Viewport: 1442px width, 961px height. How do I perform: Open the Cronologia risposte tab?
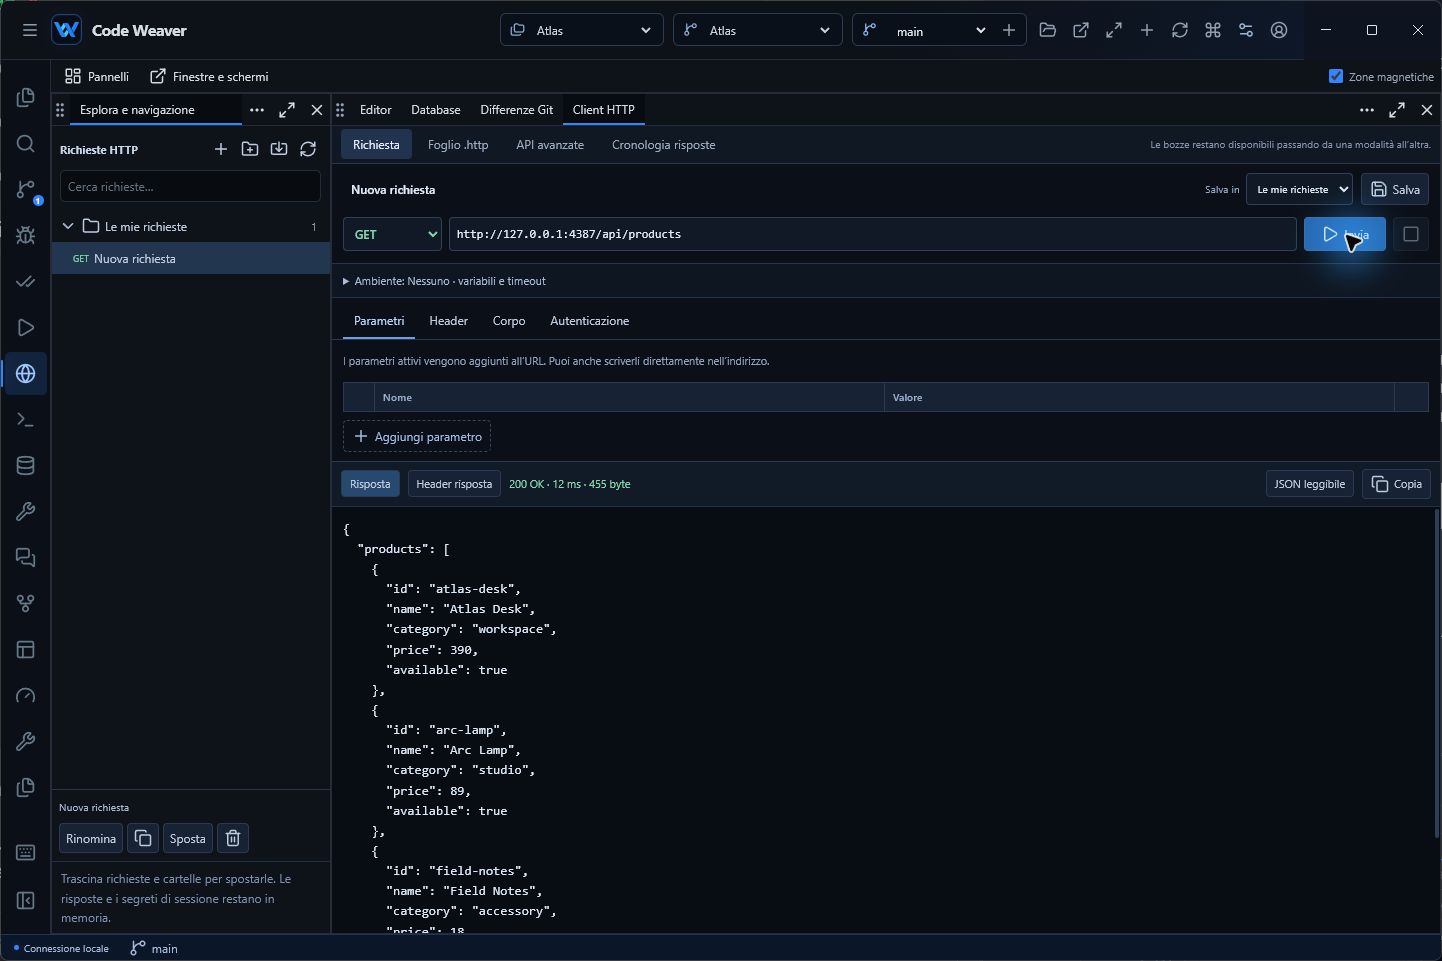(x=664, y=145)
